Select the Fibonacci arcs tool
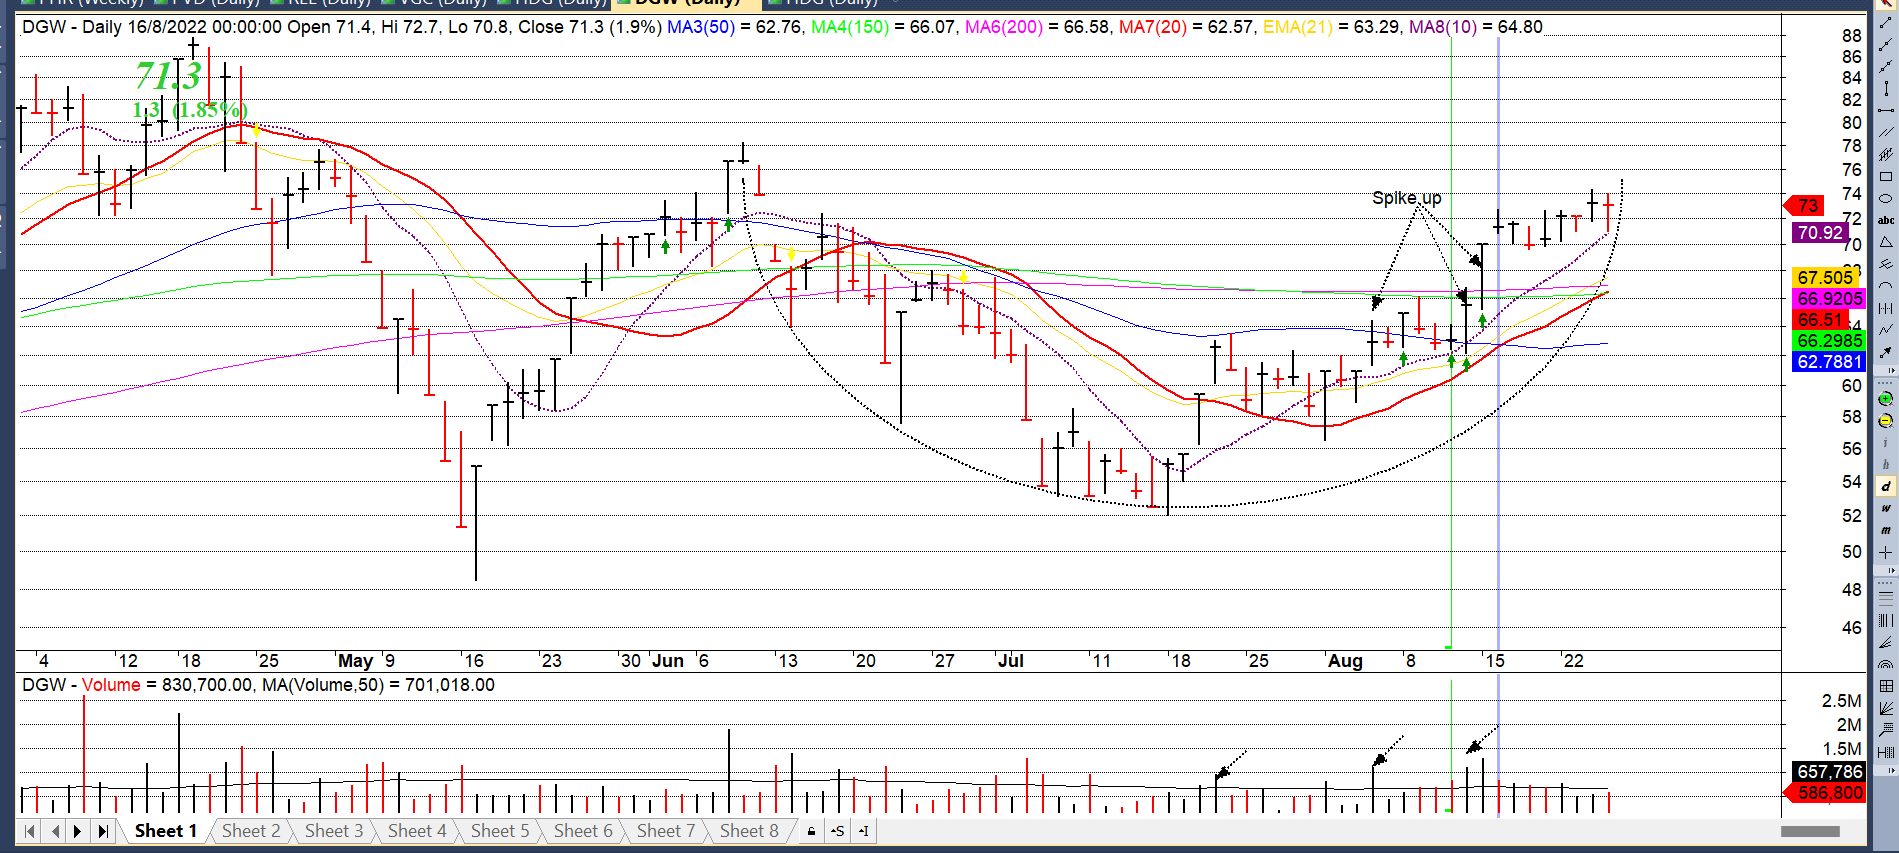 pyautogui.click(x=1886, y=664)
